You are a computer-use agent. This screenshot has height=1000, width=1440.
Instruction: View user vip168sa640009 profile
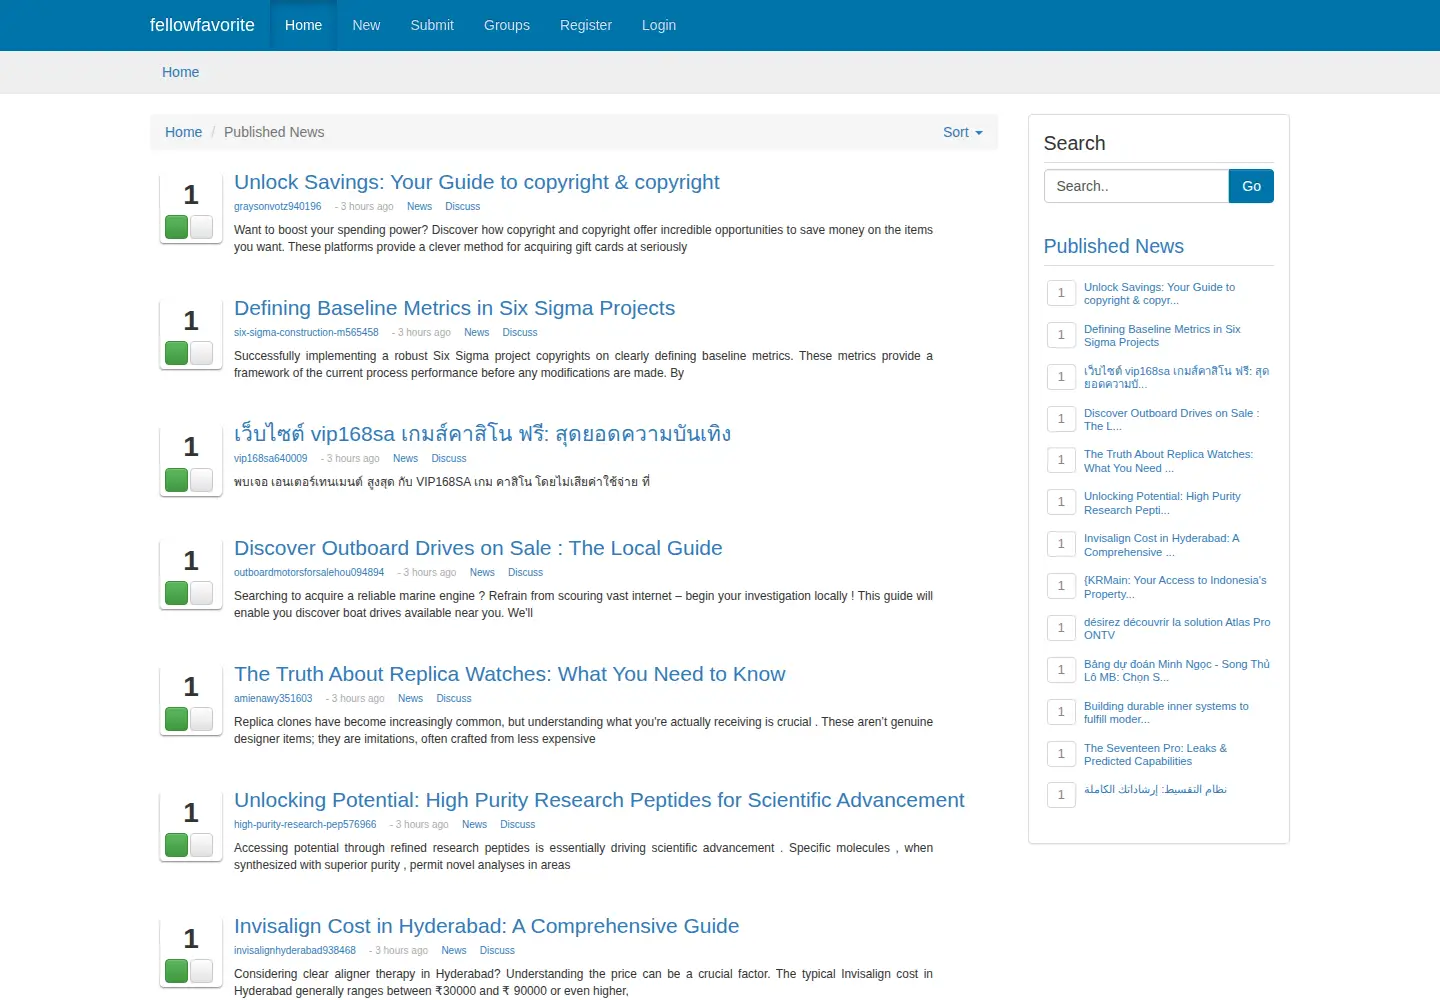271,459
